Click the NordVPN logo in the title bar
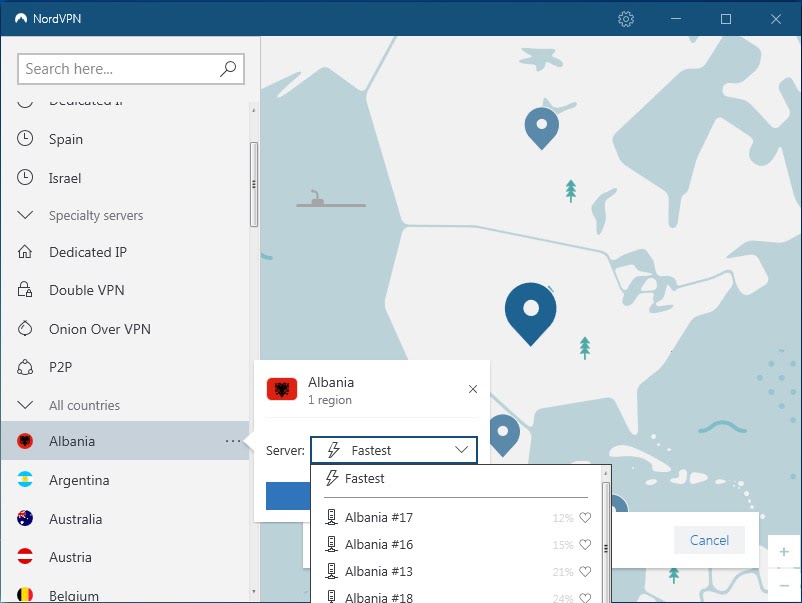The height and width of the screenshot is (603, 802). pos(21,19)
